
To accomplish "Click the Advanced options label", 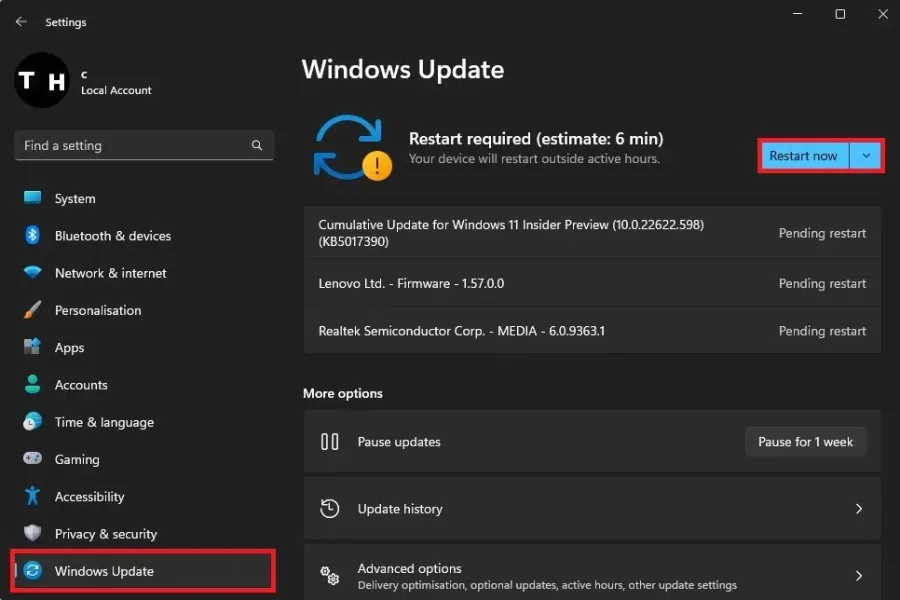I will 409,568.
